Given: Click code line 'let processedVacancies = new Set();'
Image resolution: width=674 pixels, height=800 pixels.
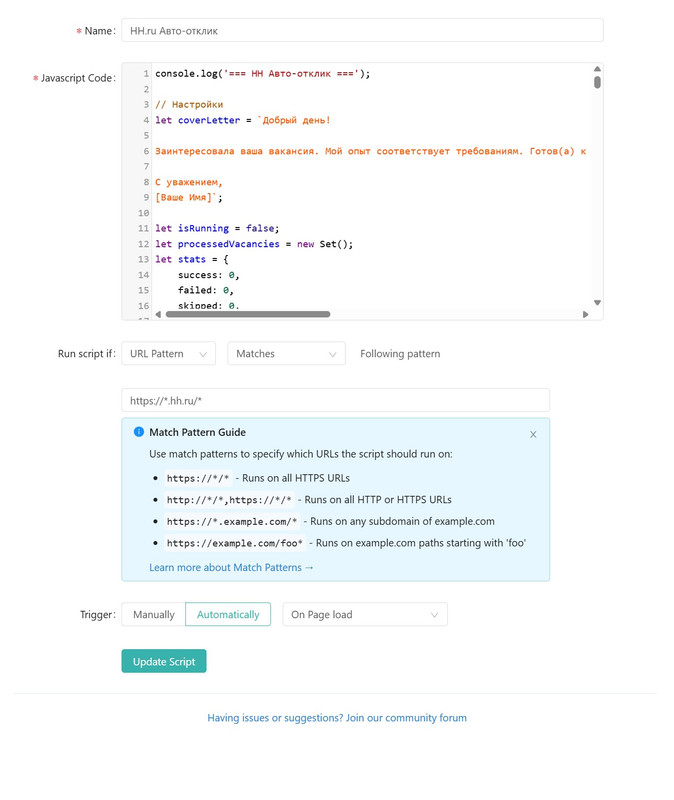Looking at the screenshot, I should [254, 244].
